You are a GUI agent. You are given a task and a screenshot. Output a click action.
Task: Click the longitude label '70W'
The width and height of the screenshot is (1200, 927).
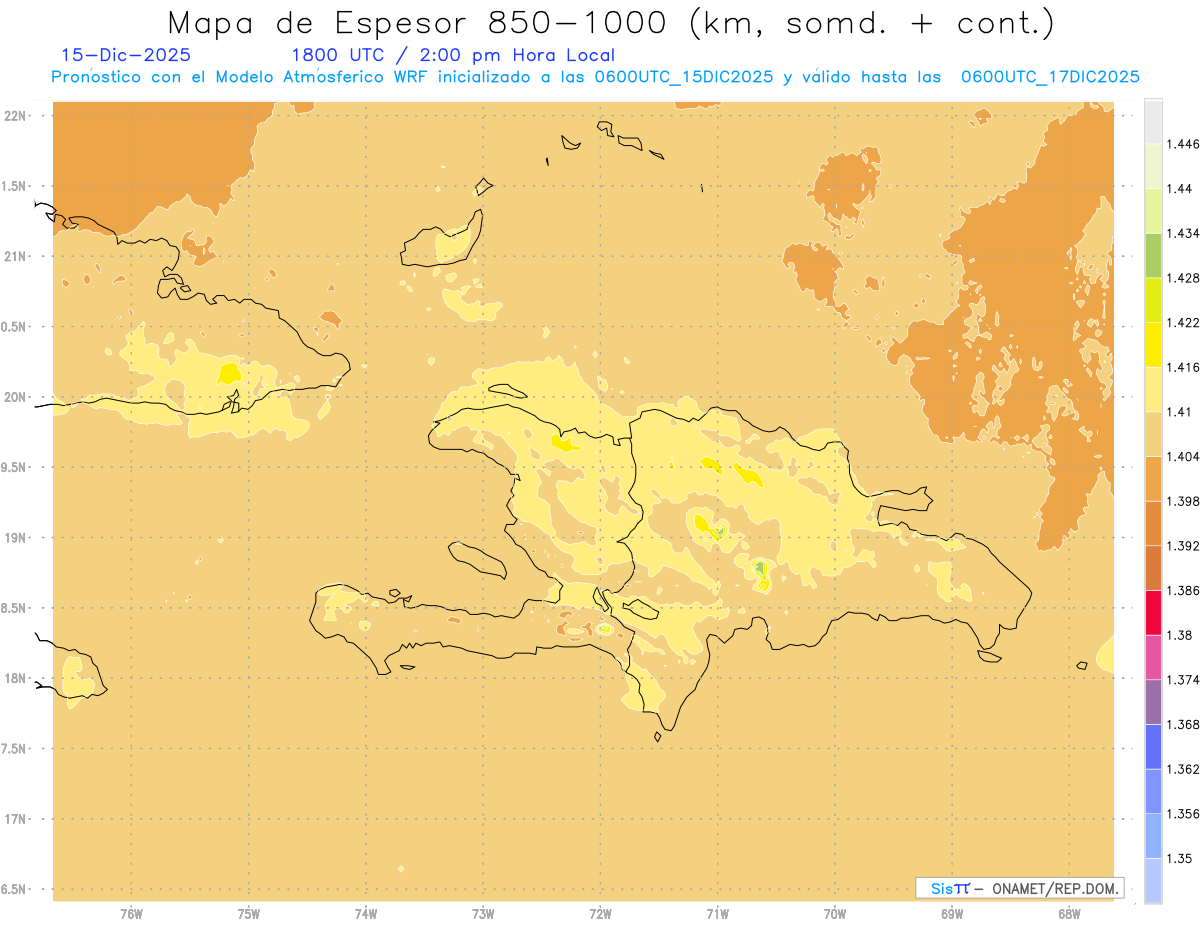click(835, 913)
